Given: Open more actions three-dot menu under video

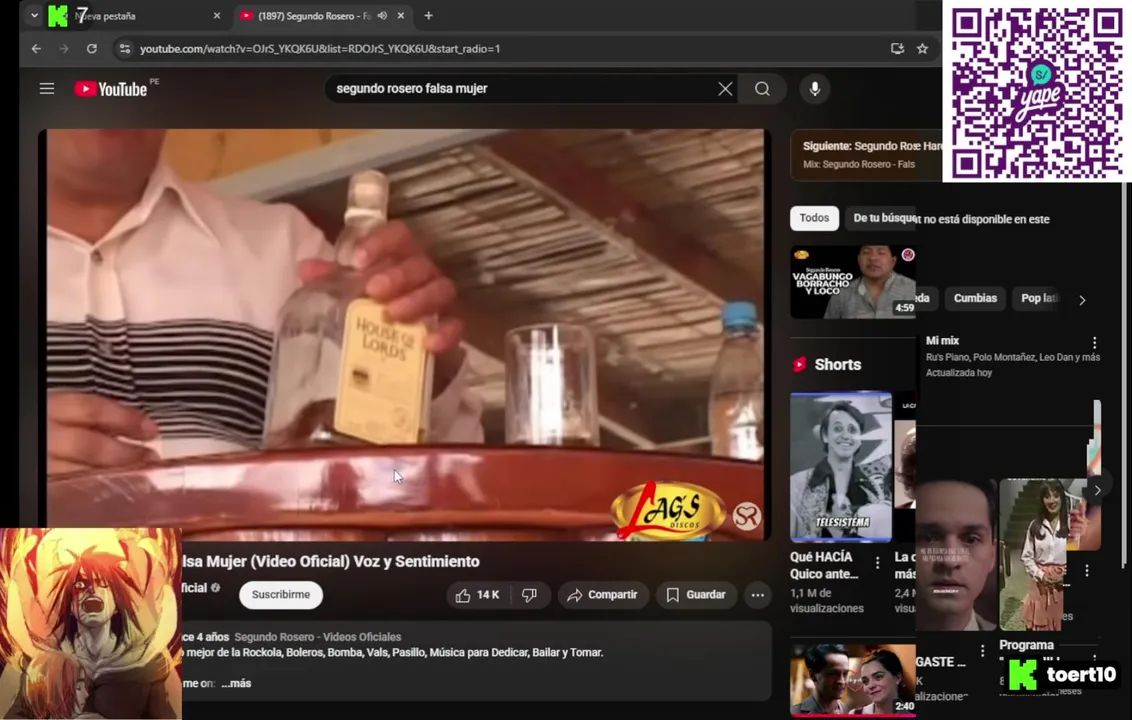Looking at the screenshot, I should pos(757,594).
